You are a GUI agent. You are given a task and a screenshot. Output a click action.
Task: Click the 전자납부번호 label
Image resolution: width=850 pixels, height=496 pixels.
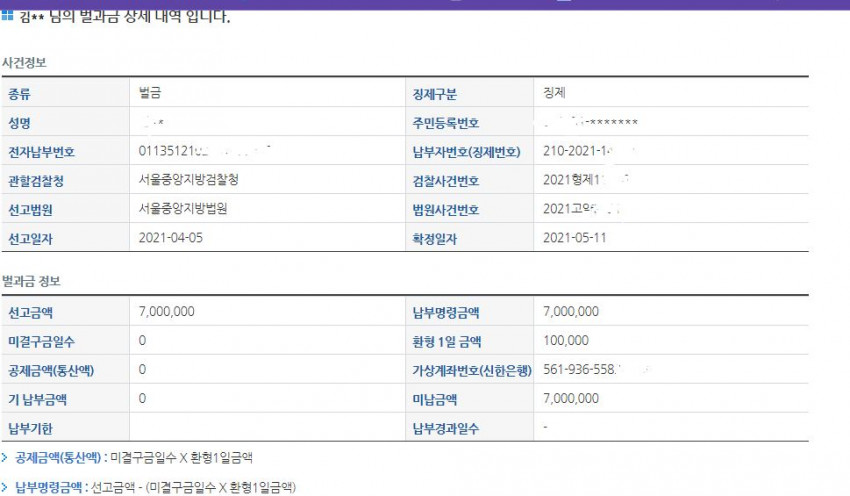tap(41, 152)
